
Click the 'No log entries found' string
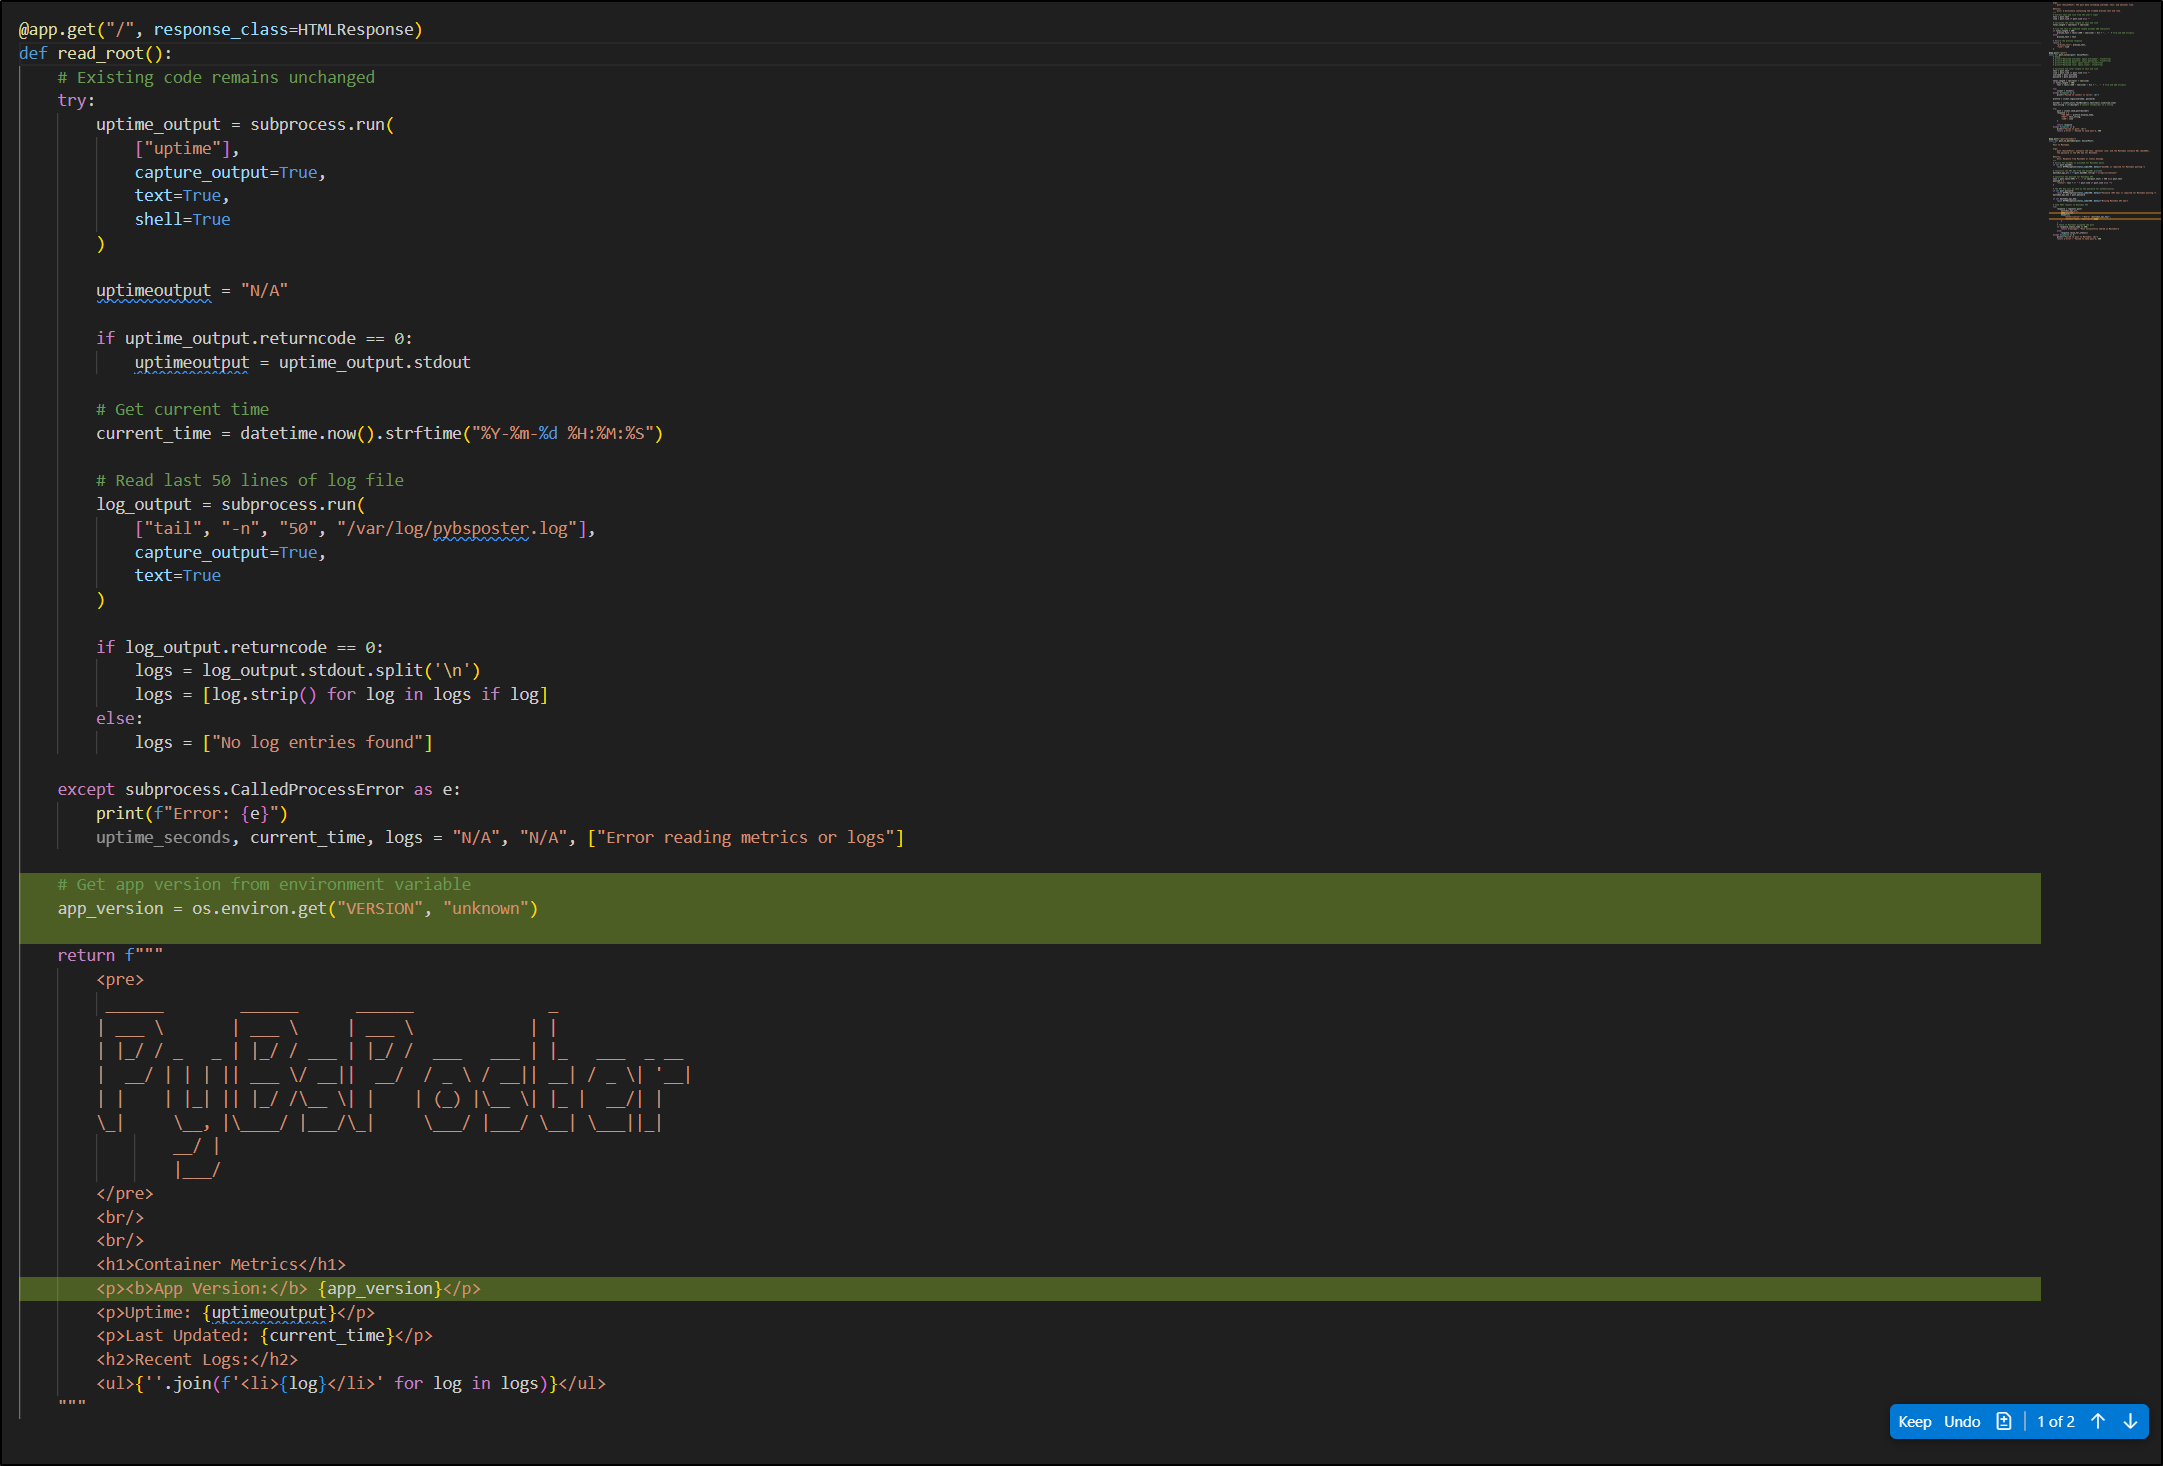coord(317,742)
